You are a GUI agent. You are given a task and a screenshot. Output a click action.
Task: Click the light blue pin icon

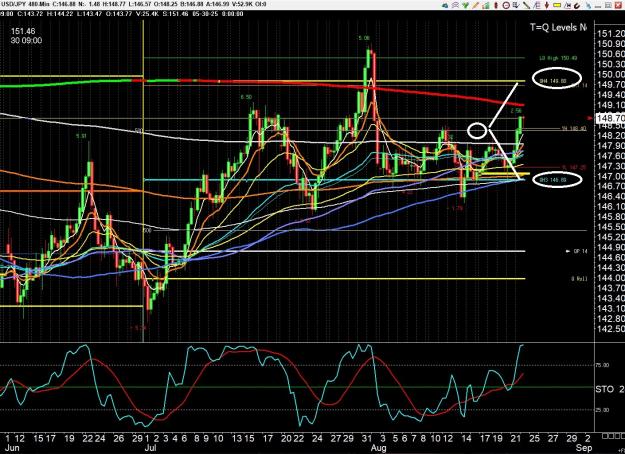point(588,5)
